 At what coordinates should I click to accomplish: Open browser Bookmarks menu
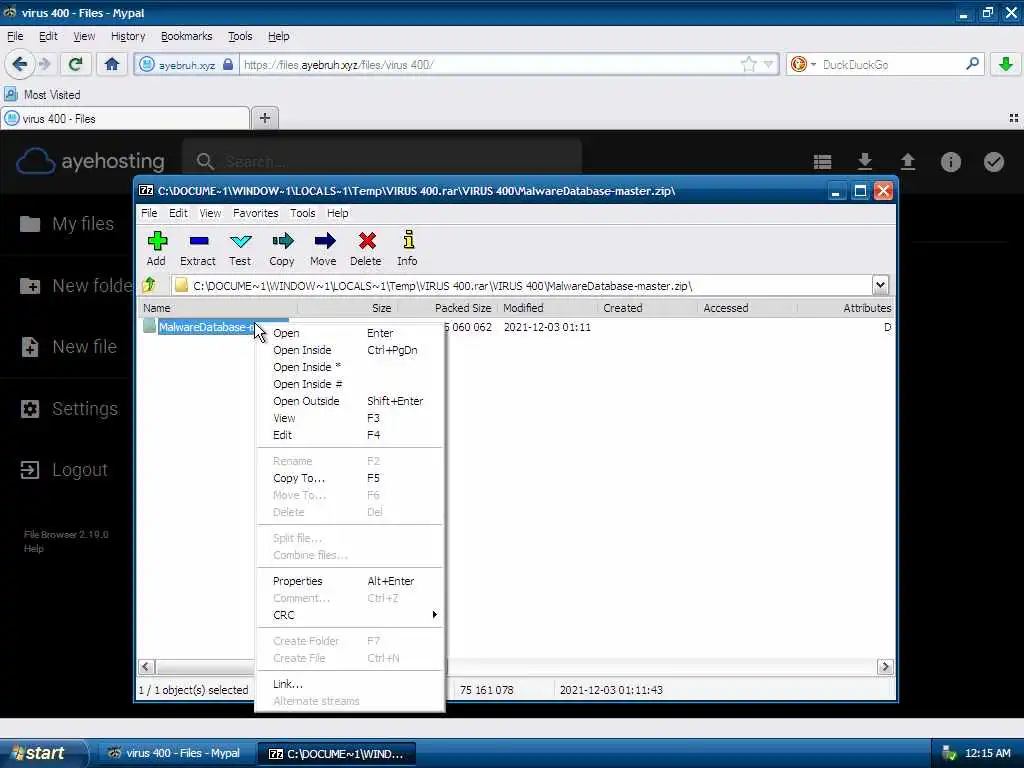tap(186, 36)
